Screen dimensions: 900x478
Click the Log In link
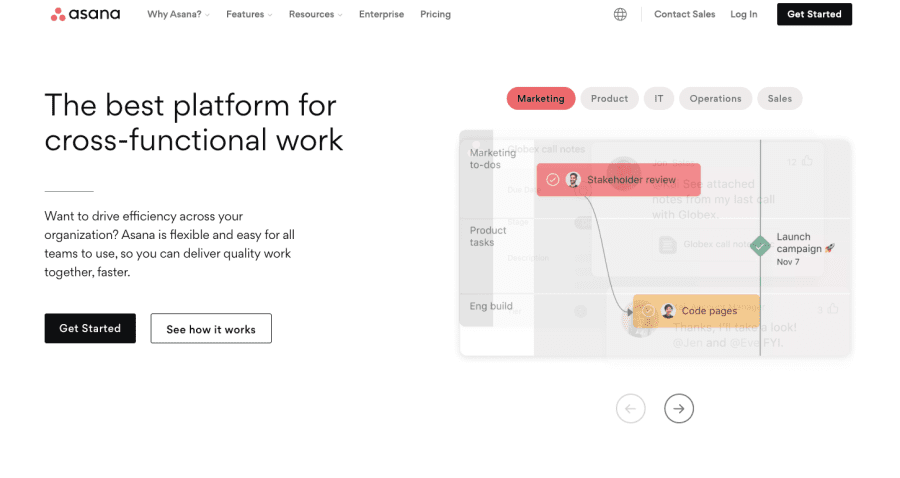(744, 14)
